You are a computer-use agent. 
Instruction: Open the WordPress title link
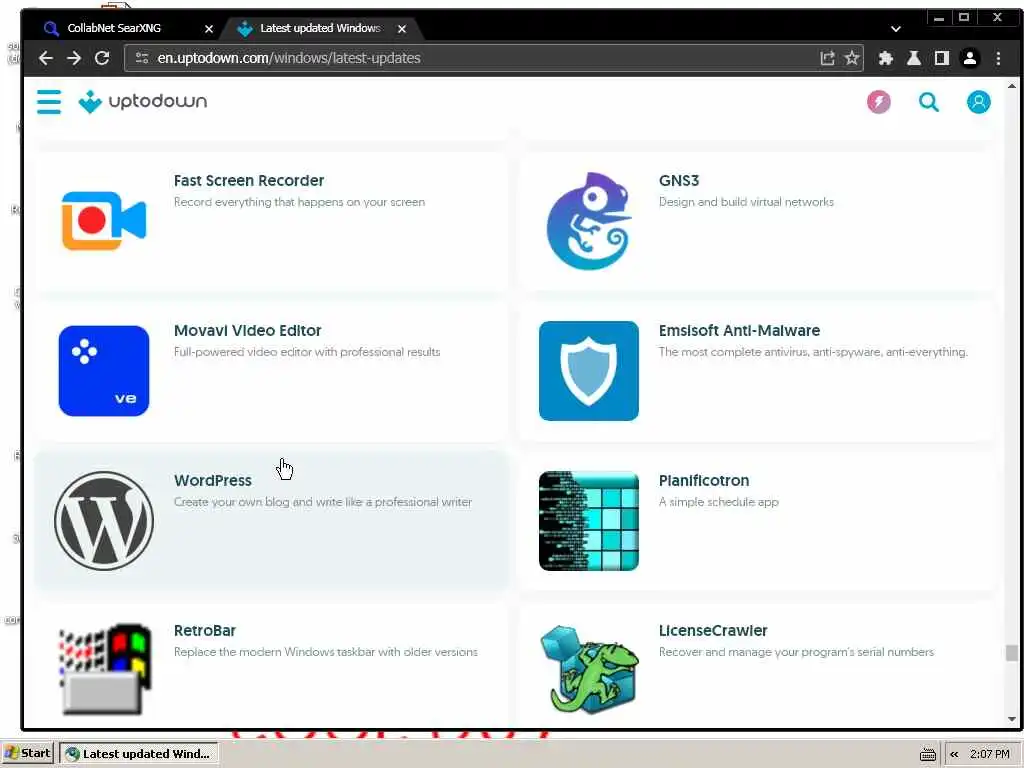coord(213,481)
